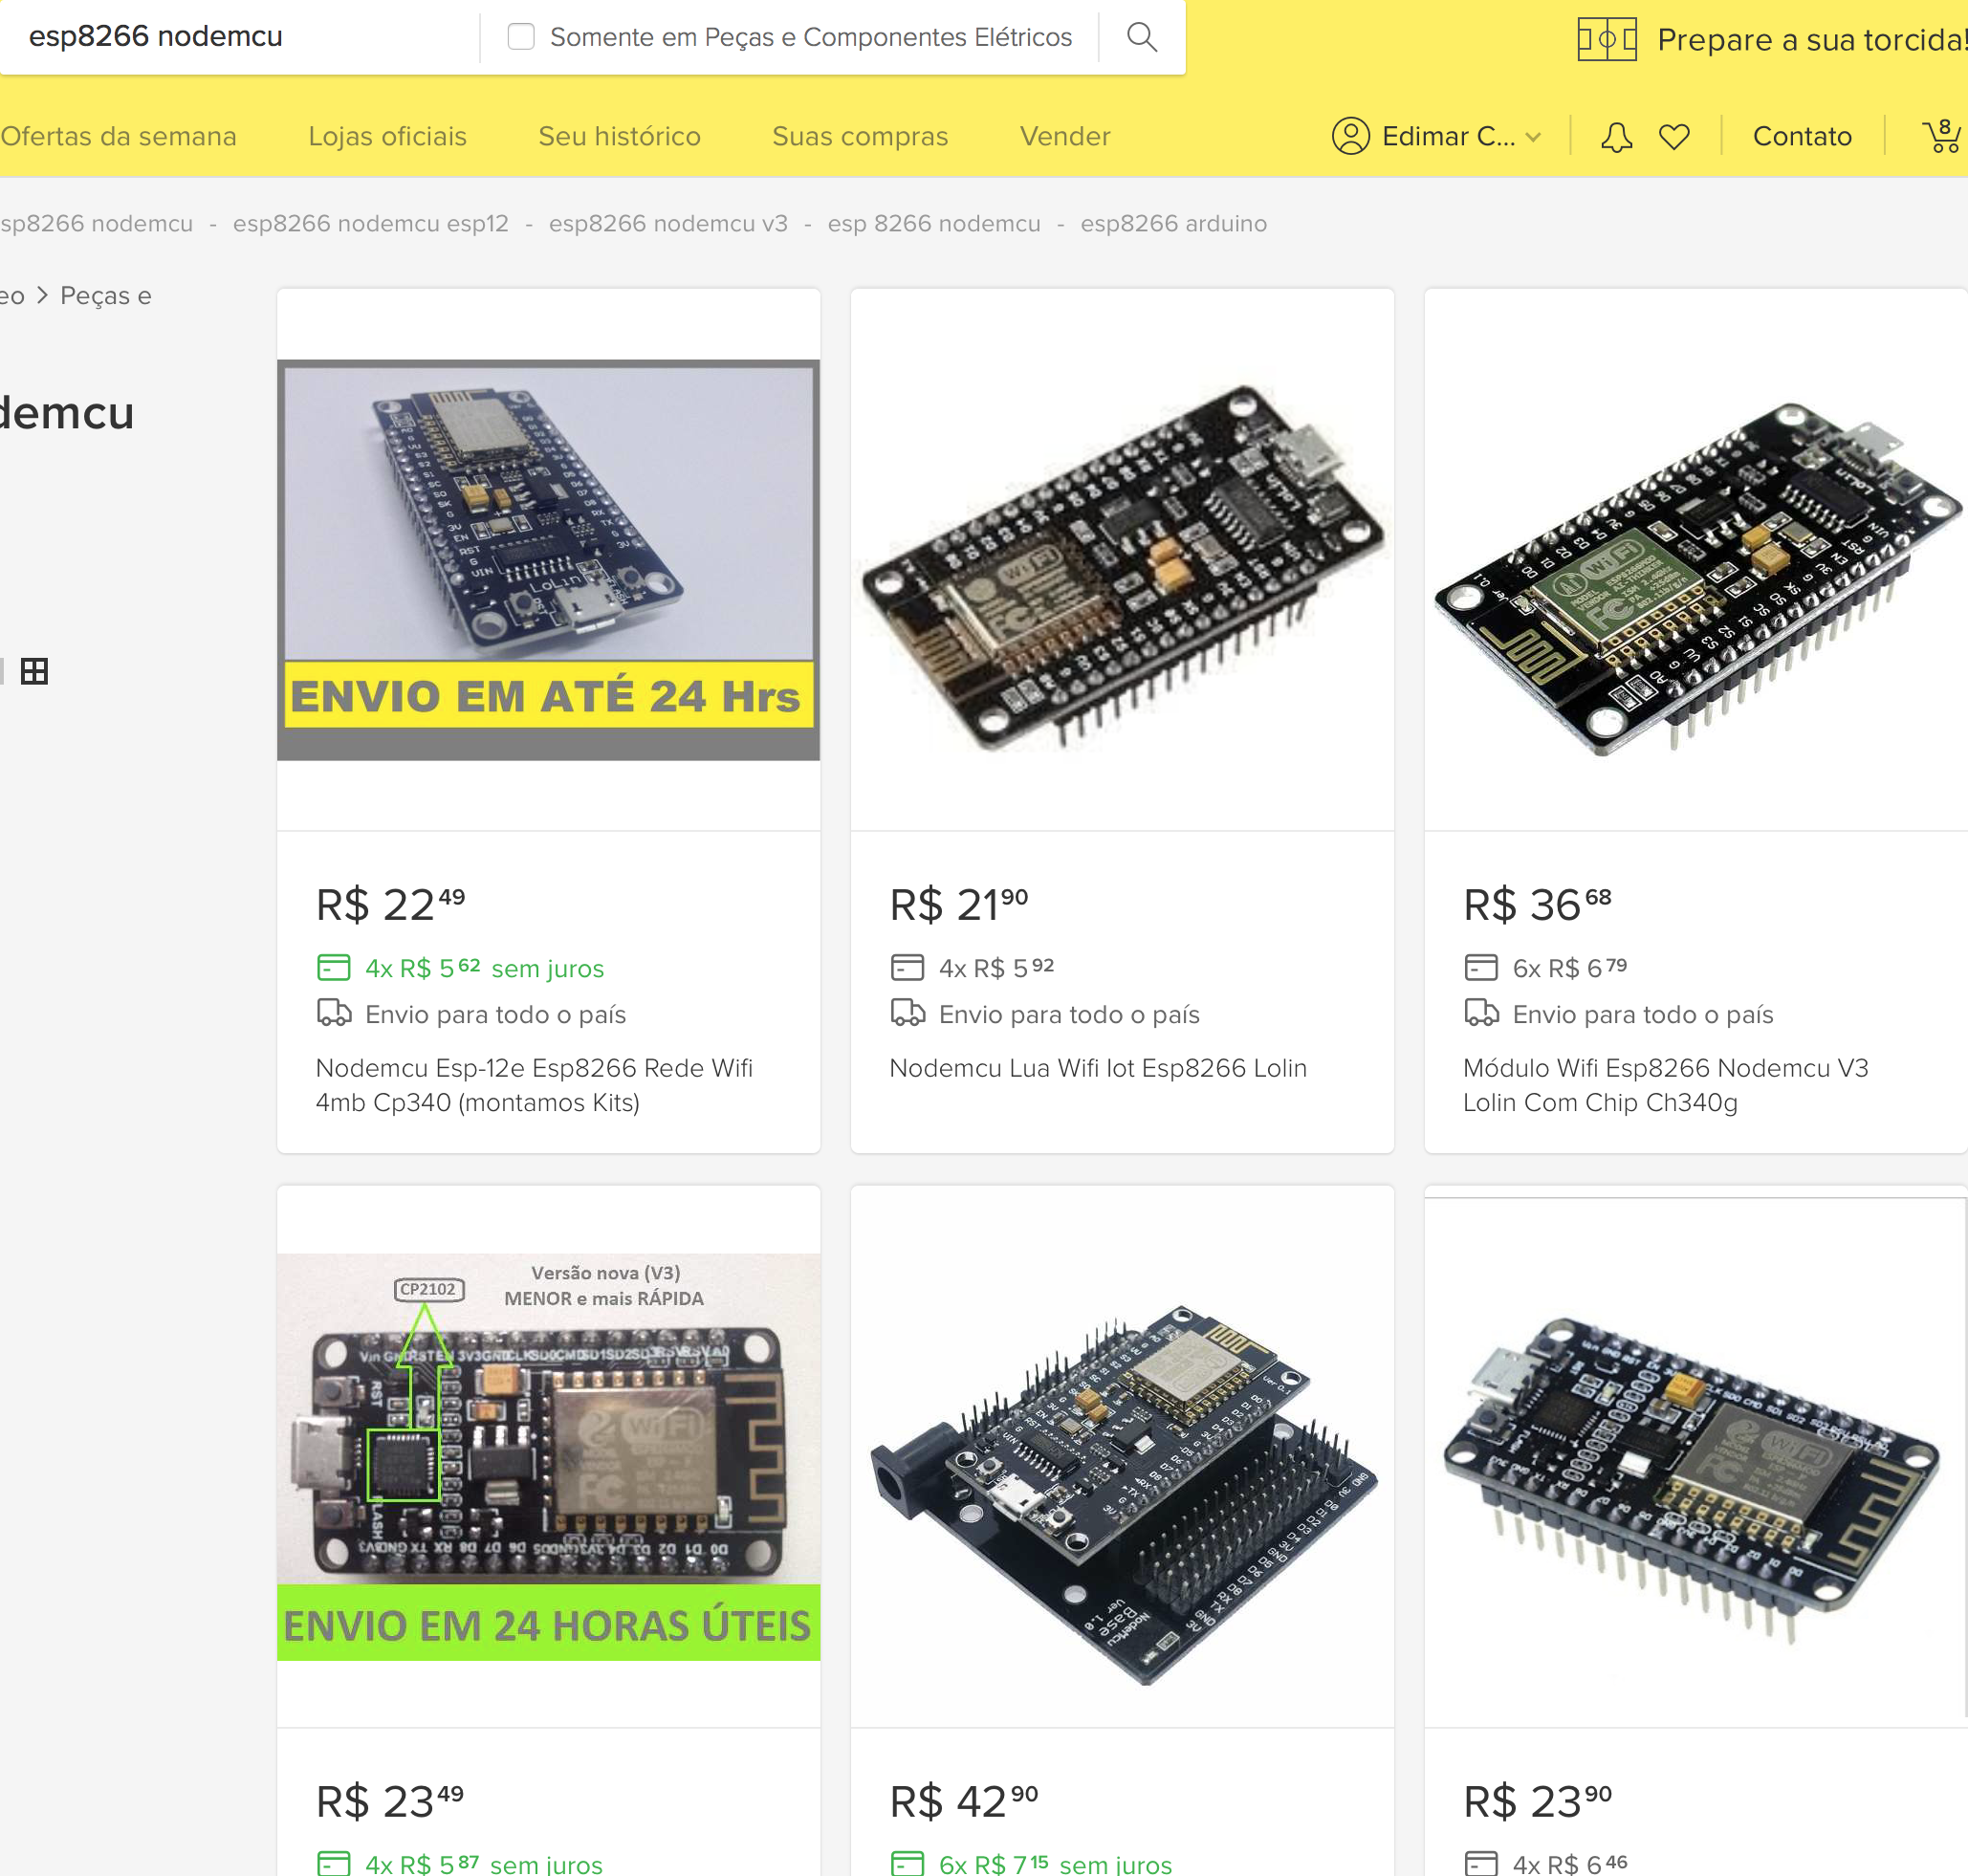Select related search esp8266 arduino
Screen dimensions: 1968x1876
point(1173,223)
